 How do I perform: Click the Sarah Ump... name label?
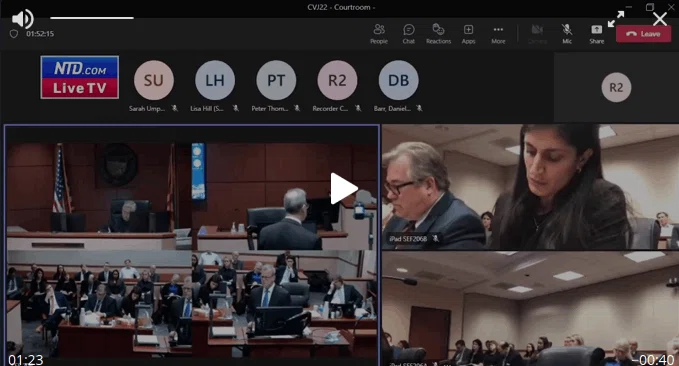click(147, 108)
